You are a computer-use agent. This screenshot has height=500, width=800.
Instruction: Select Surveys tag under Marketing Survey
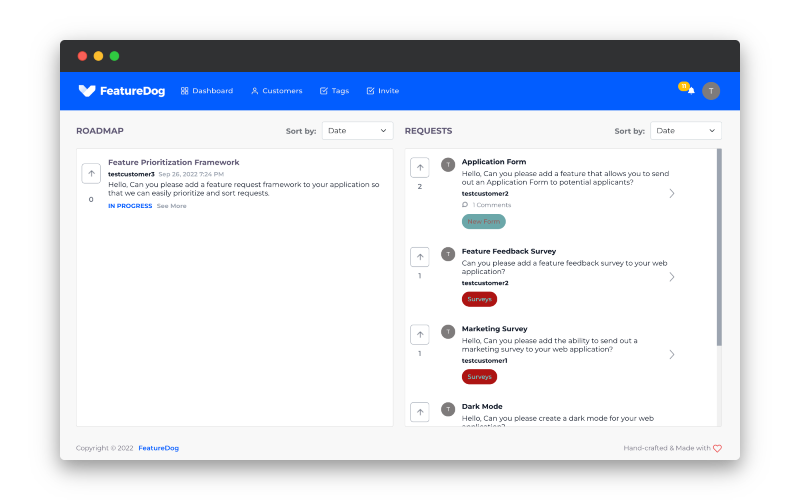tap(479, 377)
